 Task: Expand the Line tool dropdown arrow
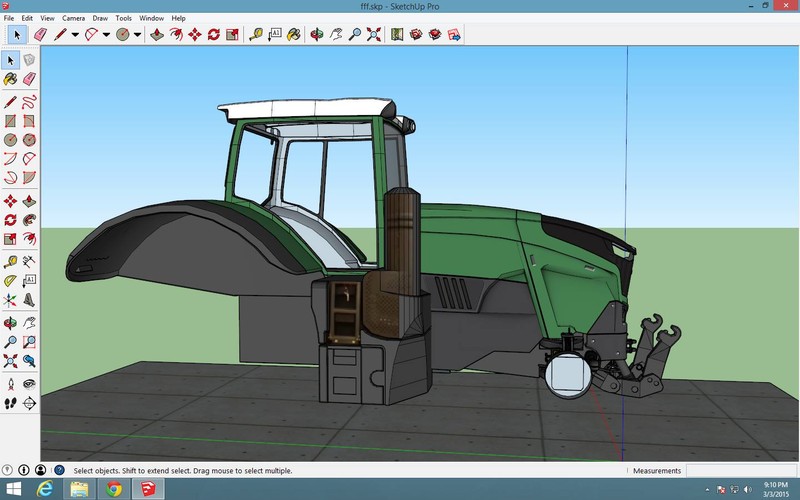(x=76, y=34)
